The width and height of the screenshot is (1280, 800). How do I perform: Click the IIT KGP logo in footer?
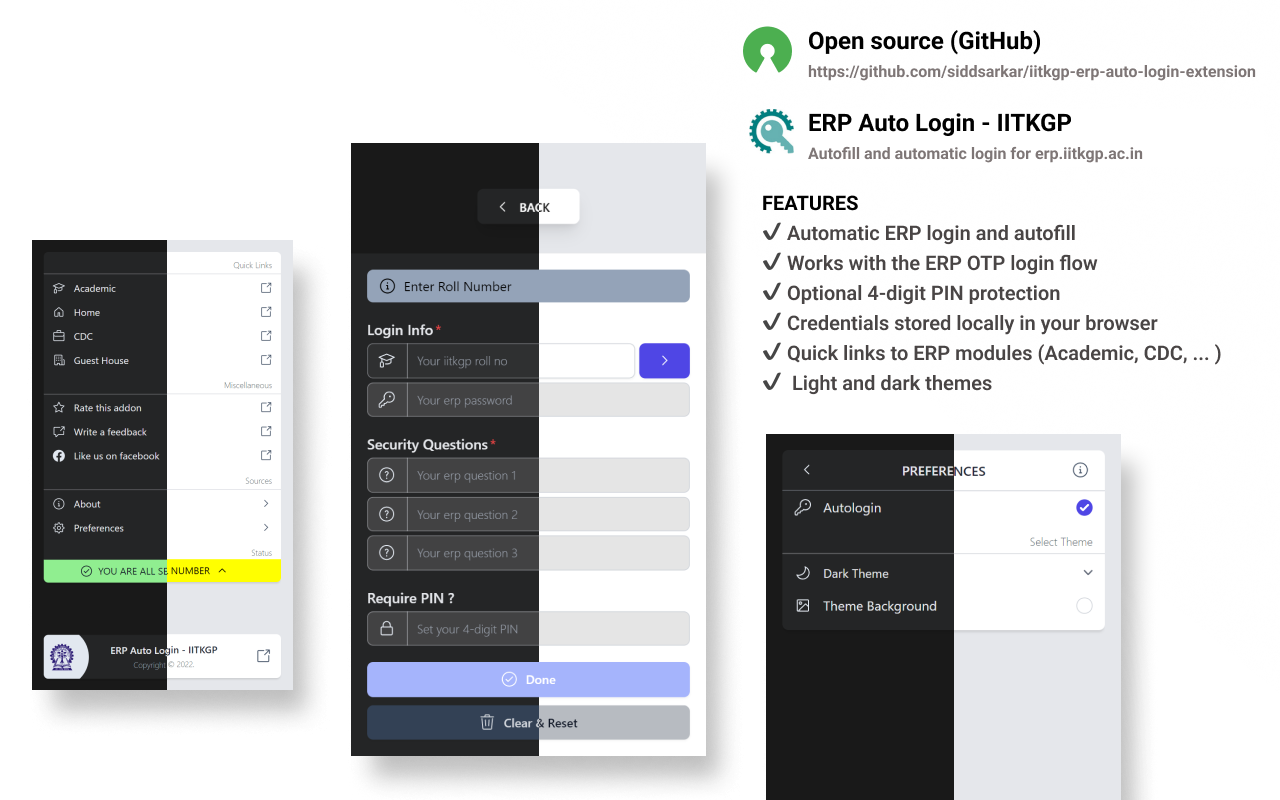pos(62,657)
